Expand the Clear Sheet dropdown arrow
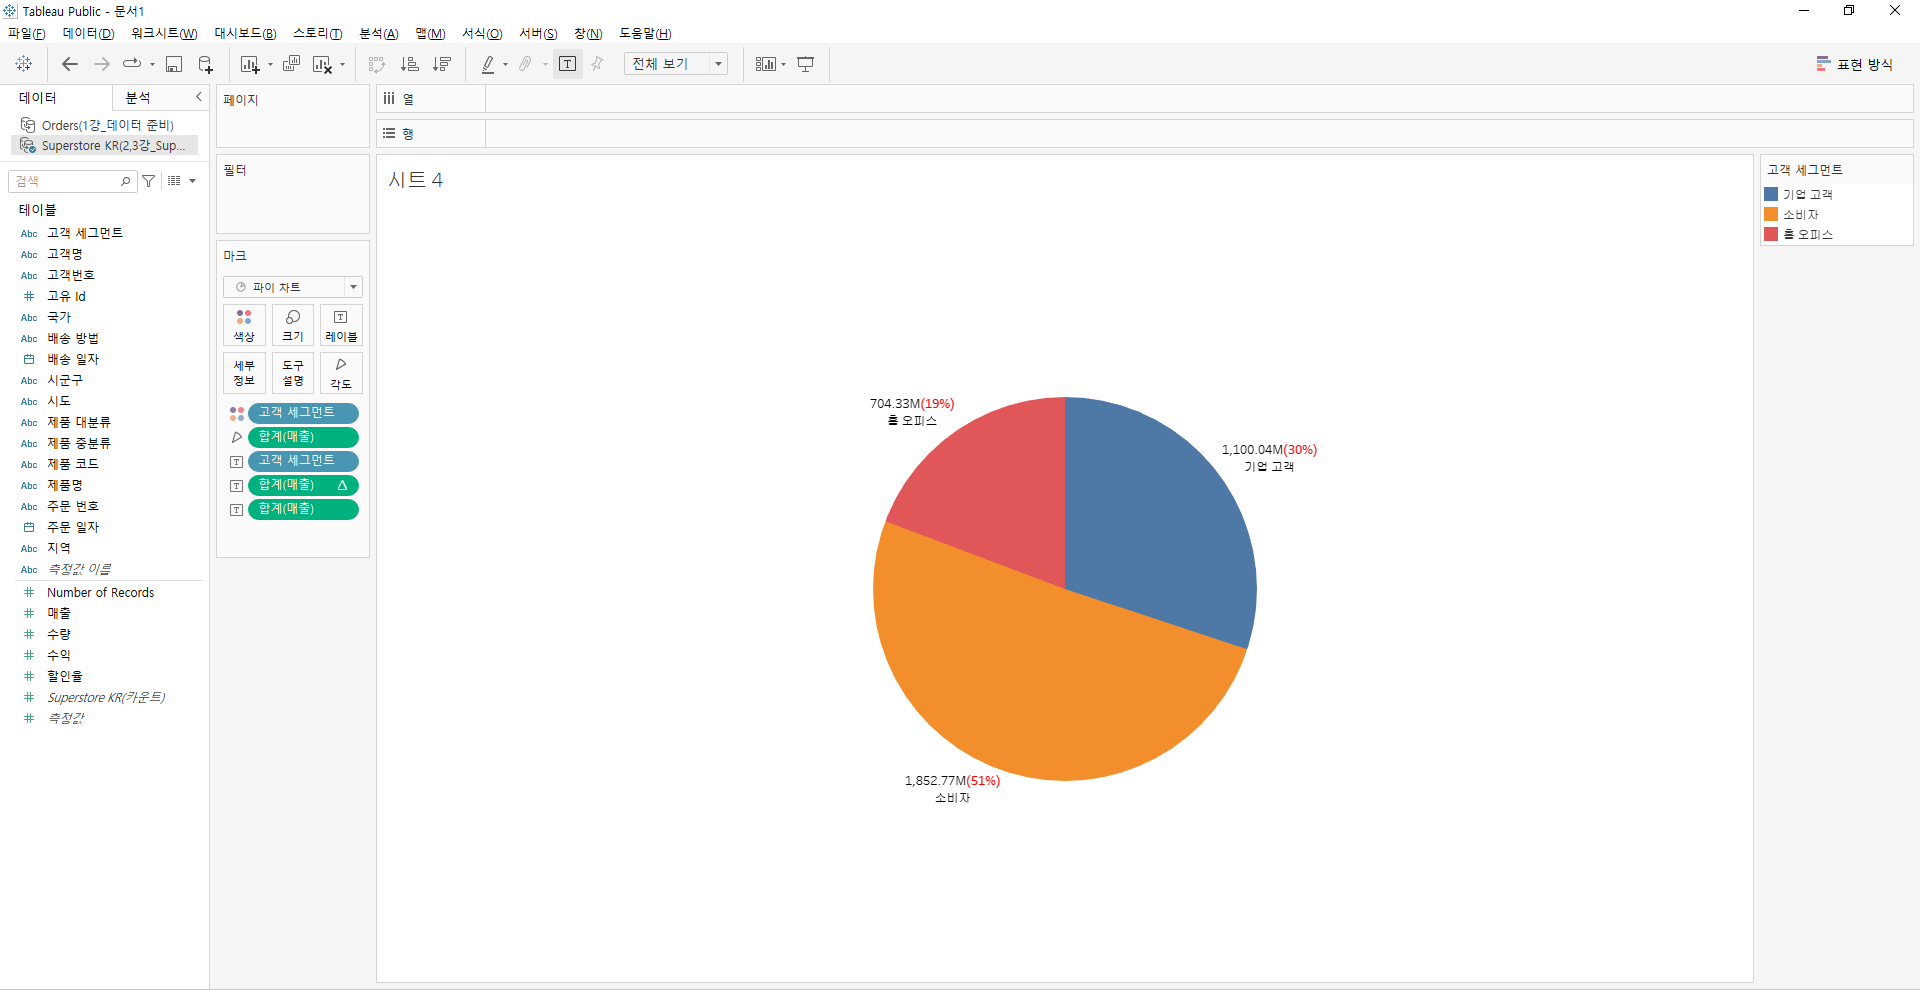1920x990 pixels. 342,65
